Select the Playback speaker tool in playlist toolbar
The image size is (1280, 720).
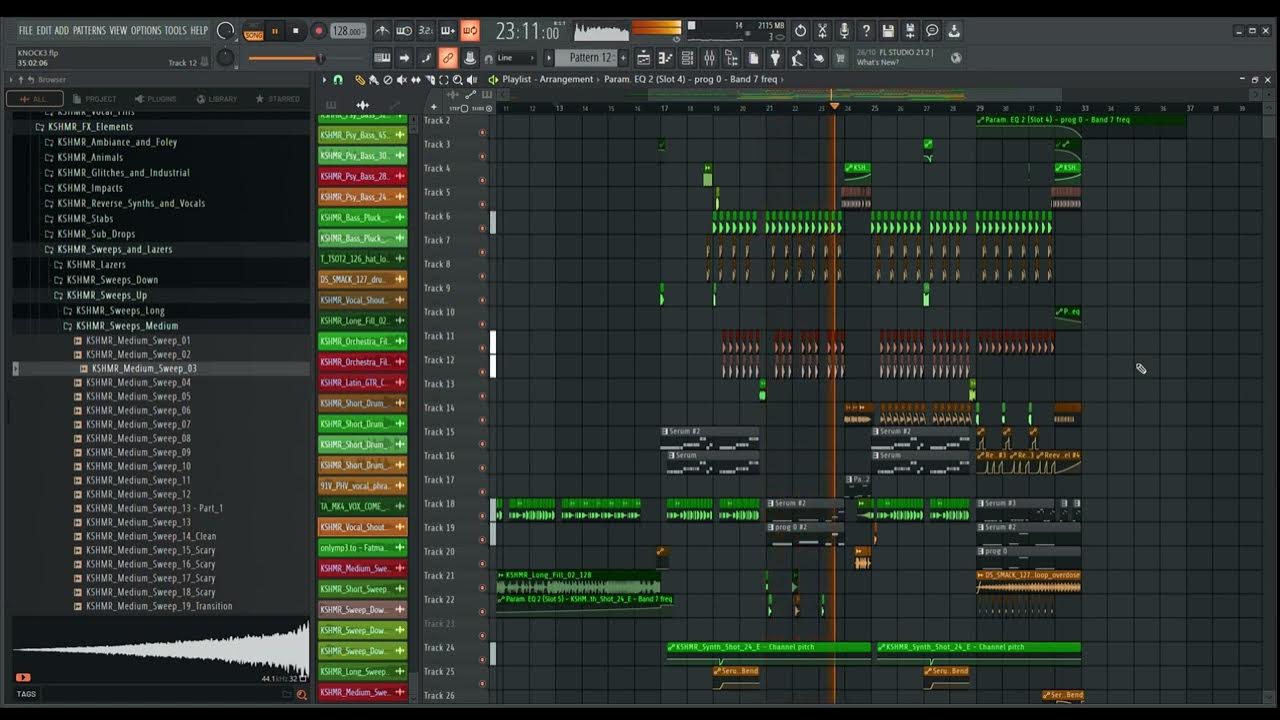click(x=471, y=79)
